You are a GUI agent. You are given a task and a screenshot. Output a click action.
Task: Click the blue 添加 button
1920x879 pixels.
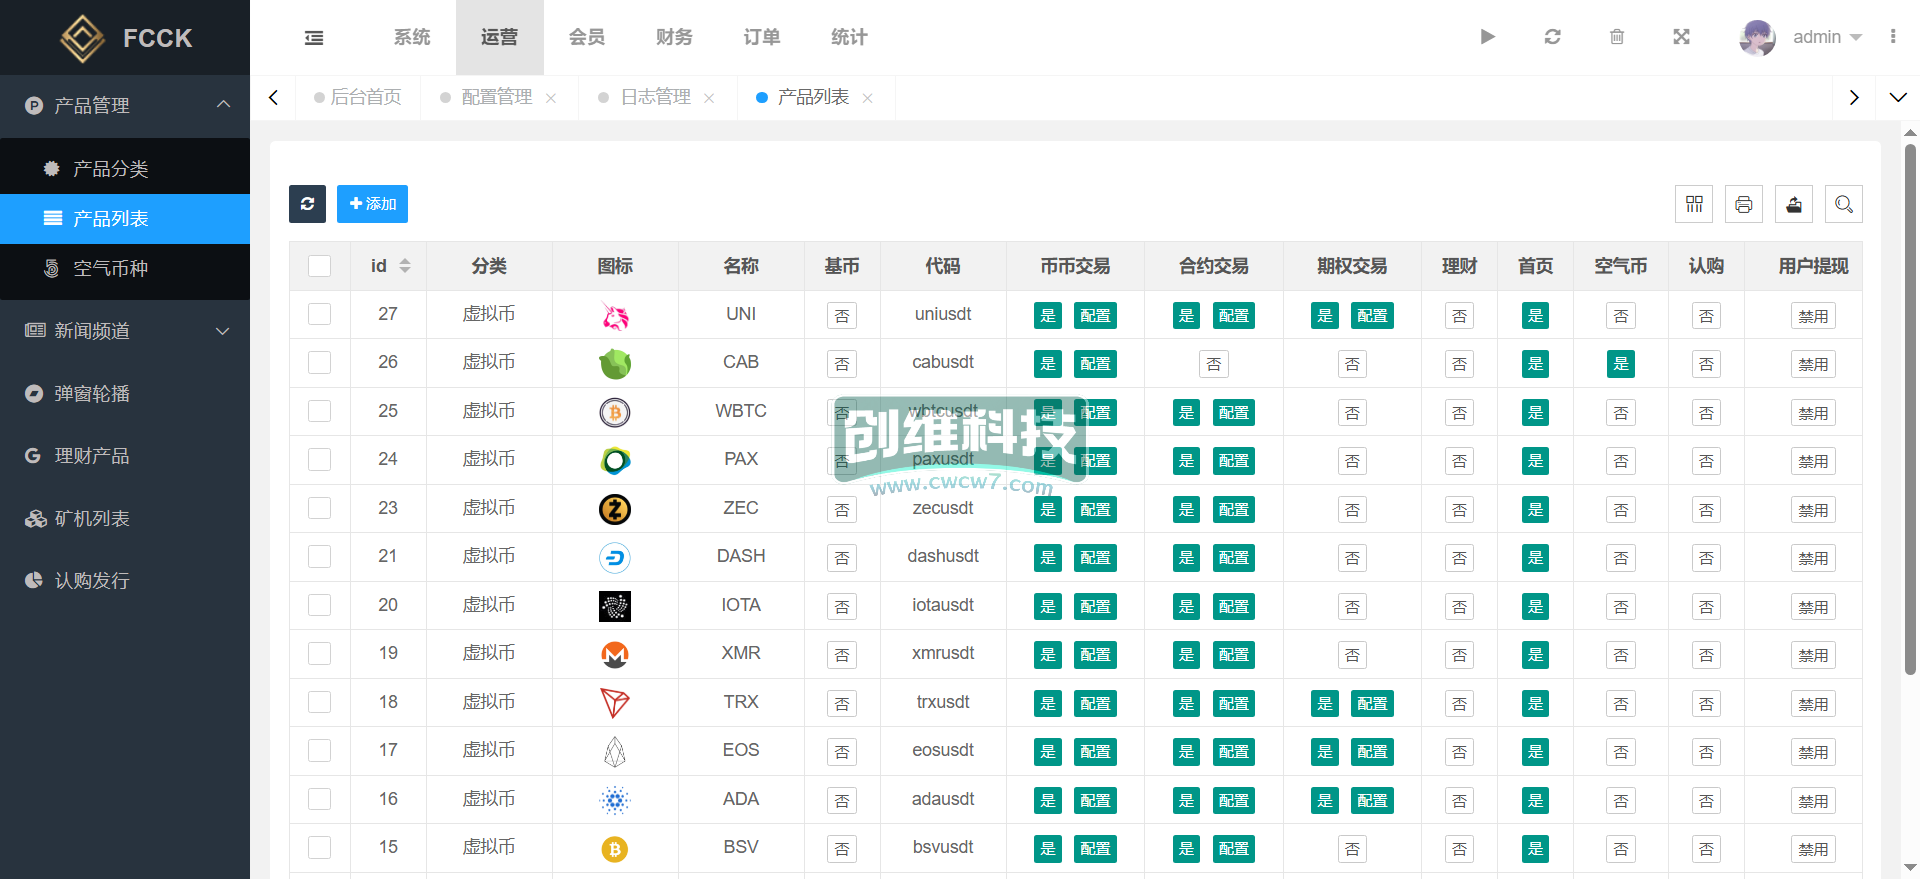pos(372,204)
